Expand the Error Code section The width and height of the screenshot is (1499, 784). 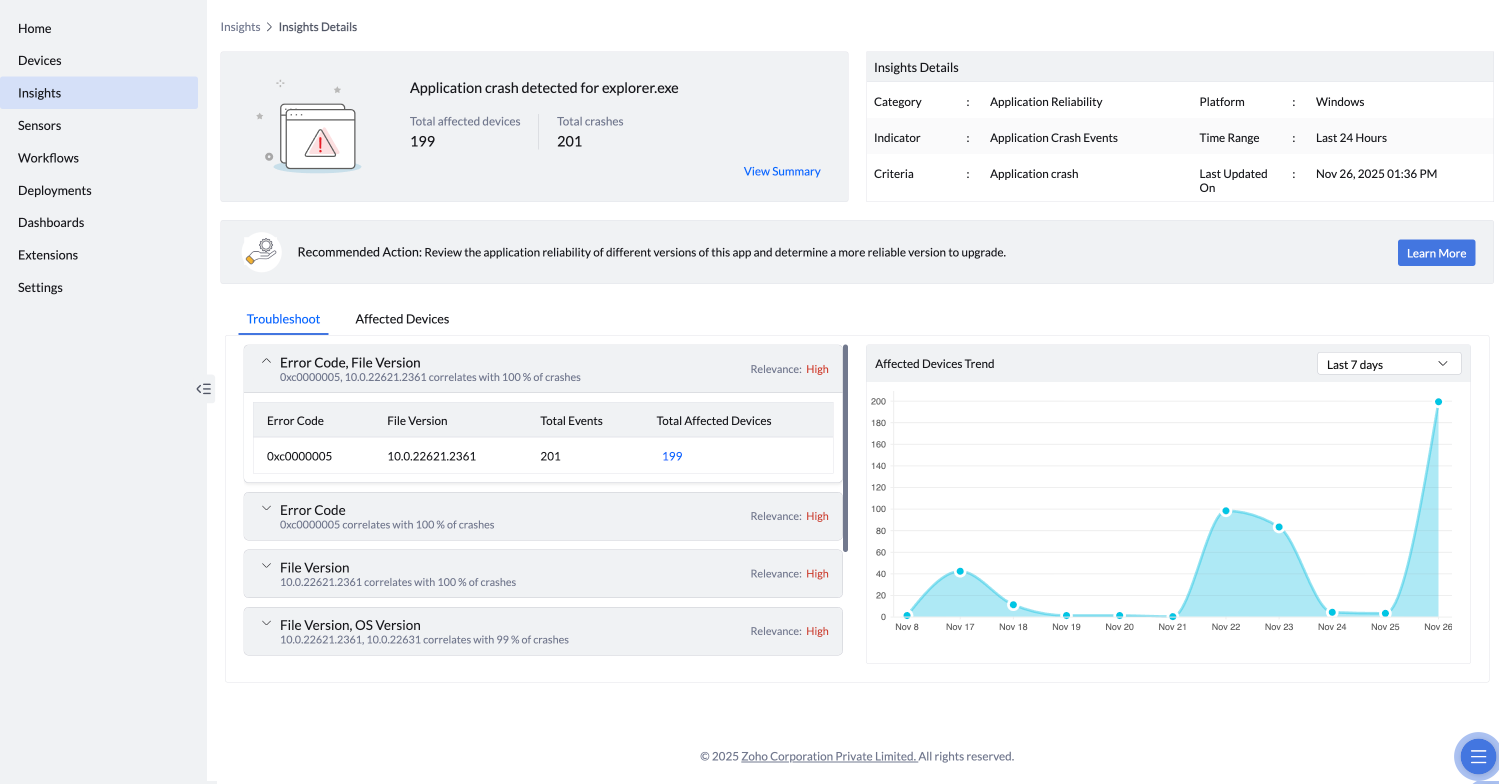(266, 509)
